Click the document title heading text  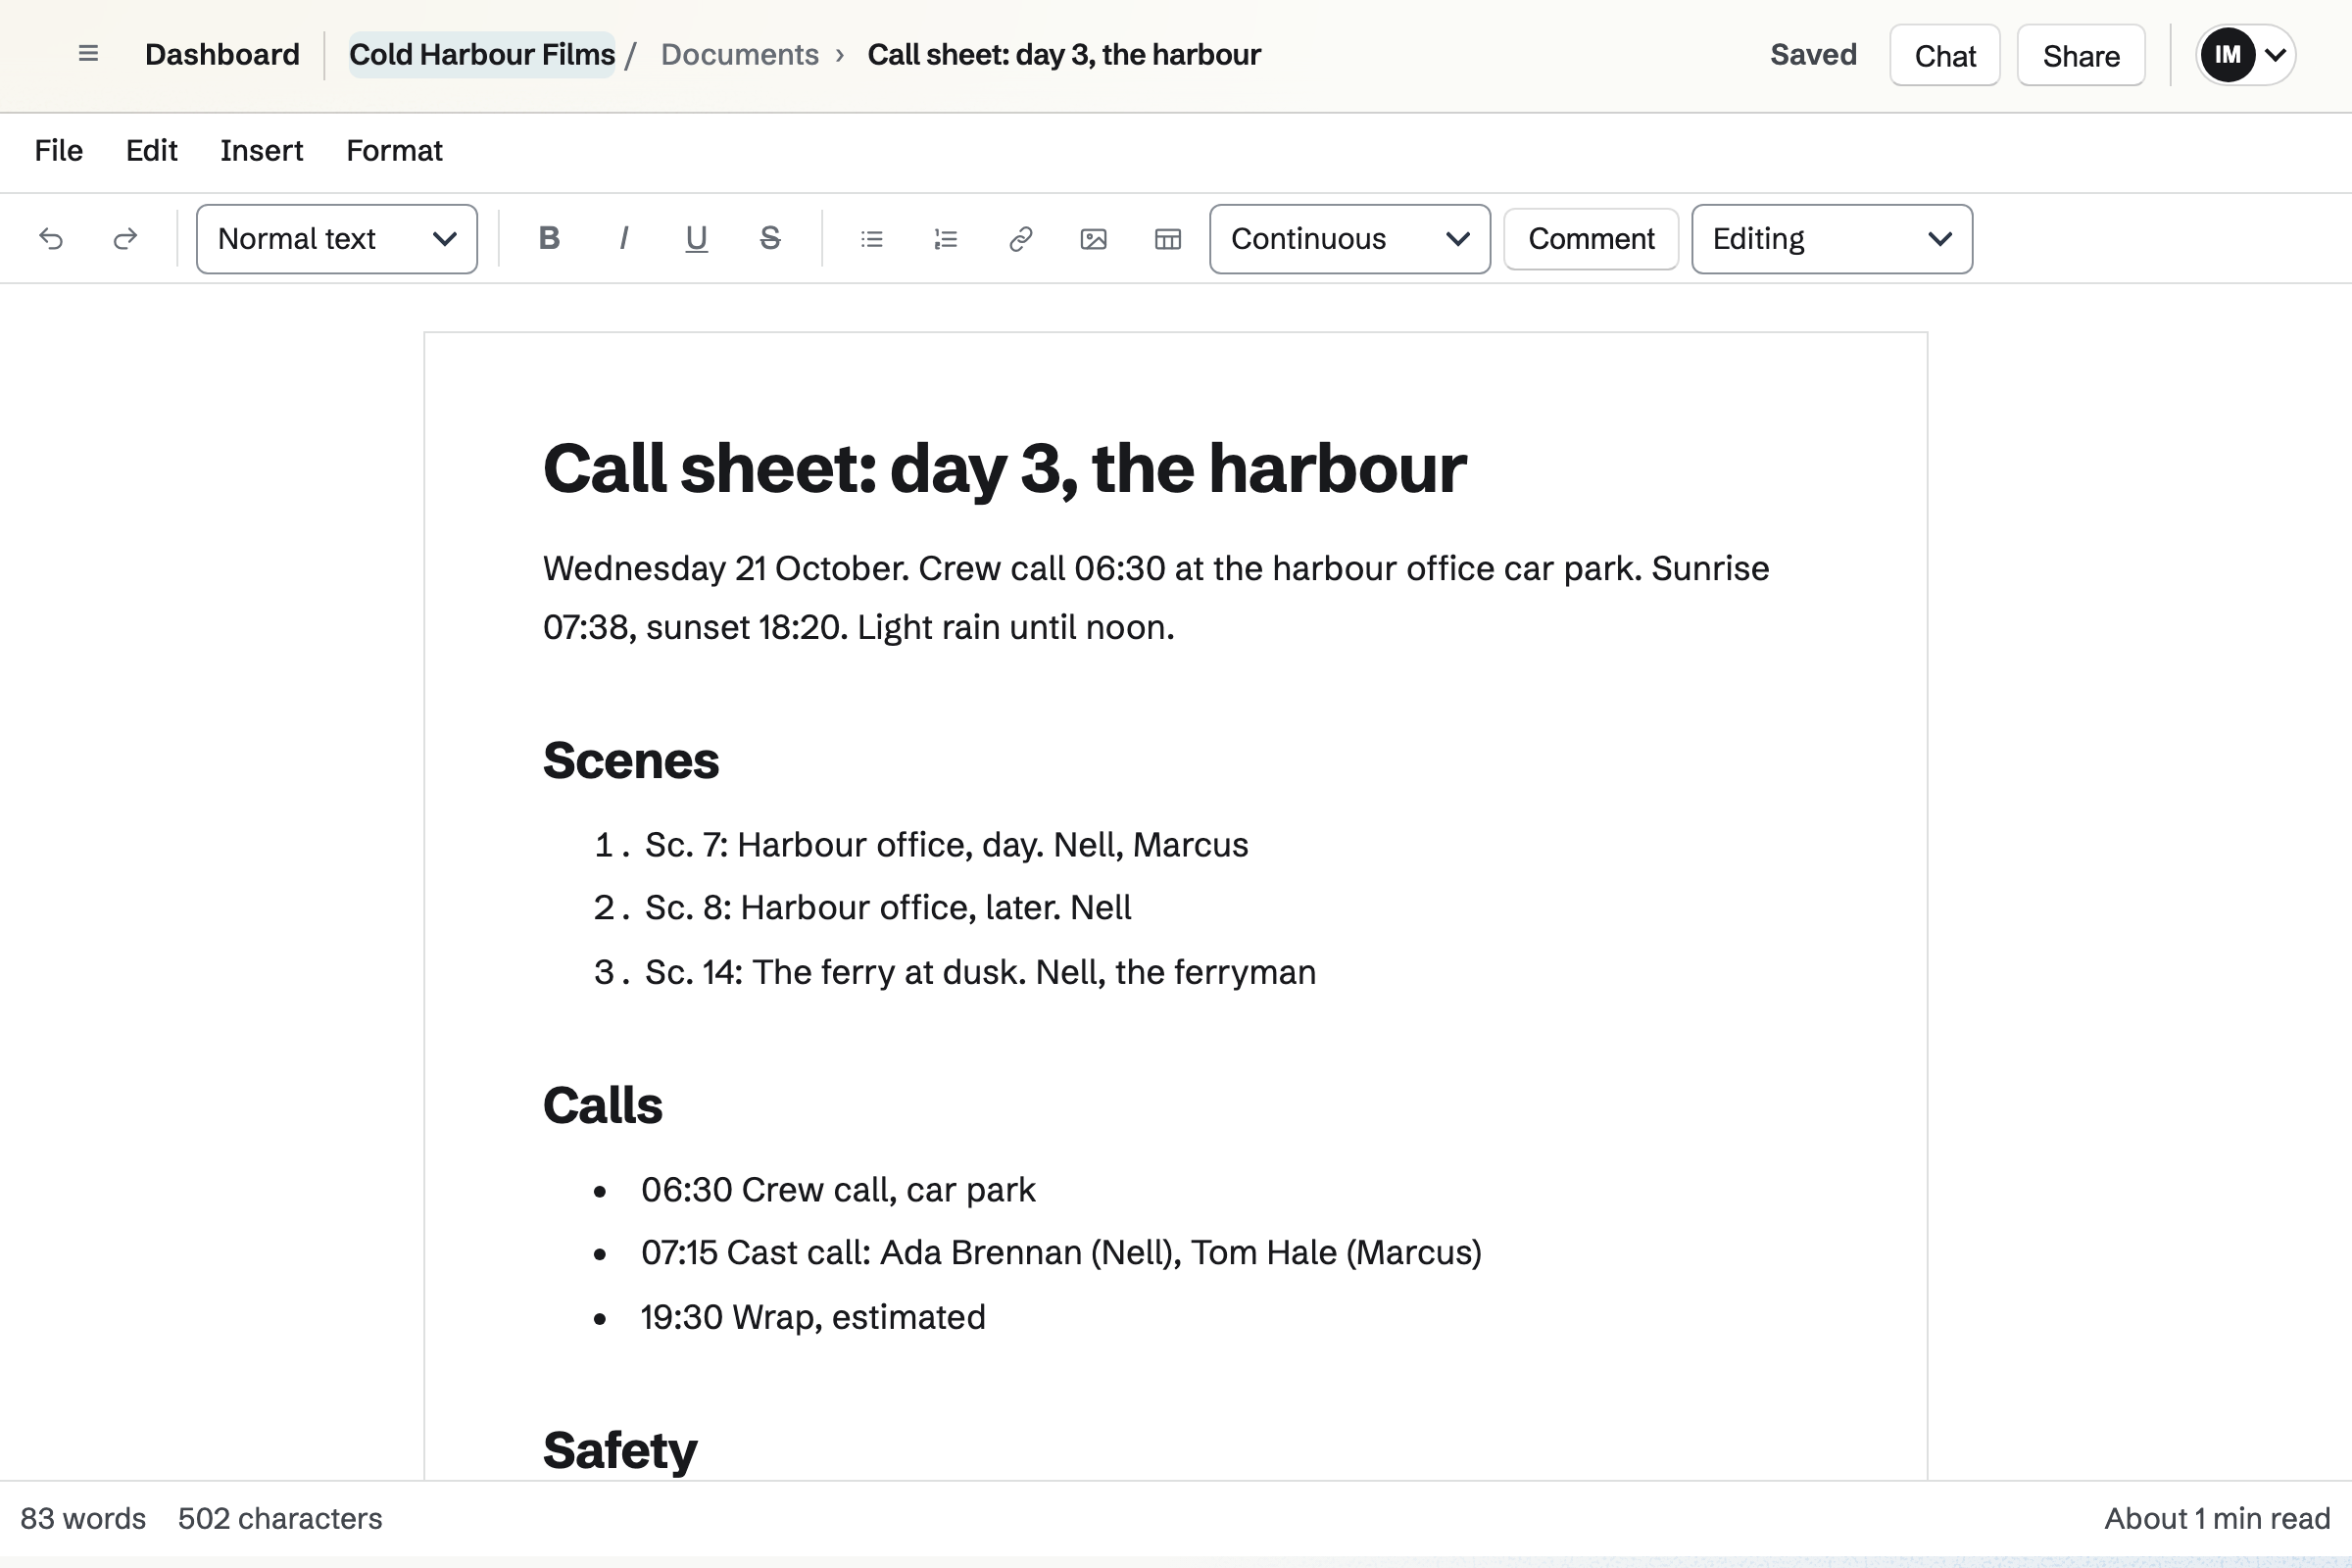(1004, 468)
